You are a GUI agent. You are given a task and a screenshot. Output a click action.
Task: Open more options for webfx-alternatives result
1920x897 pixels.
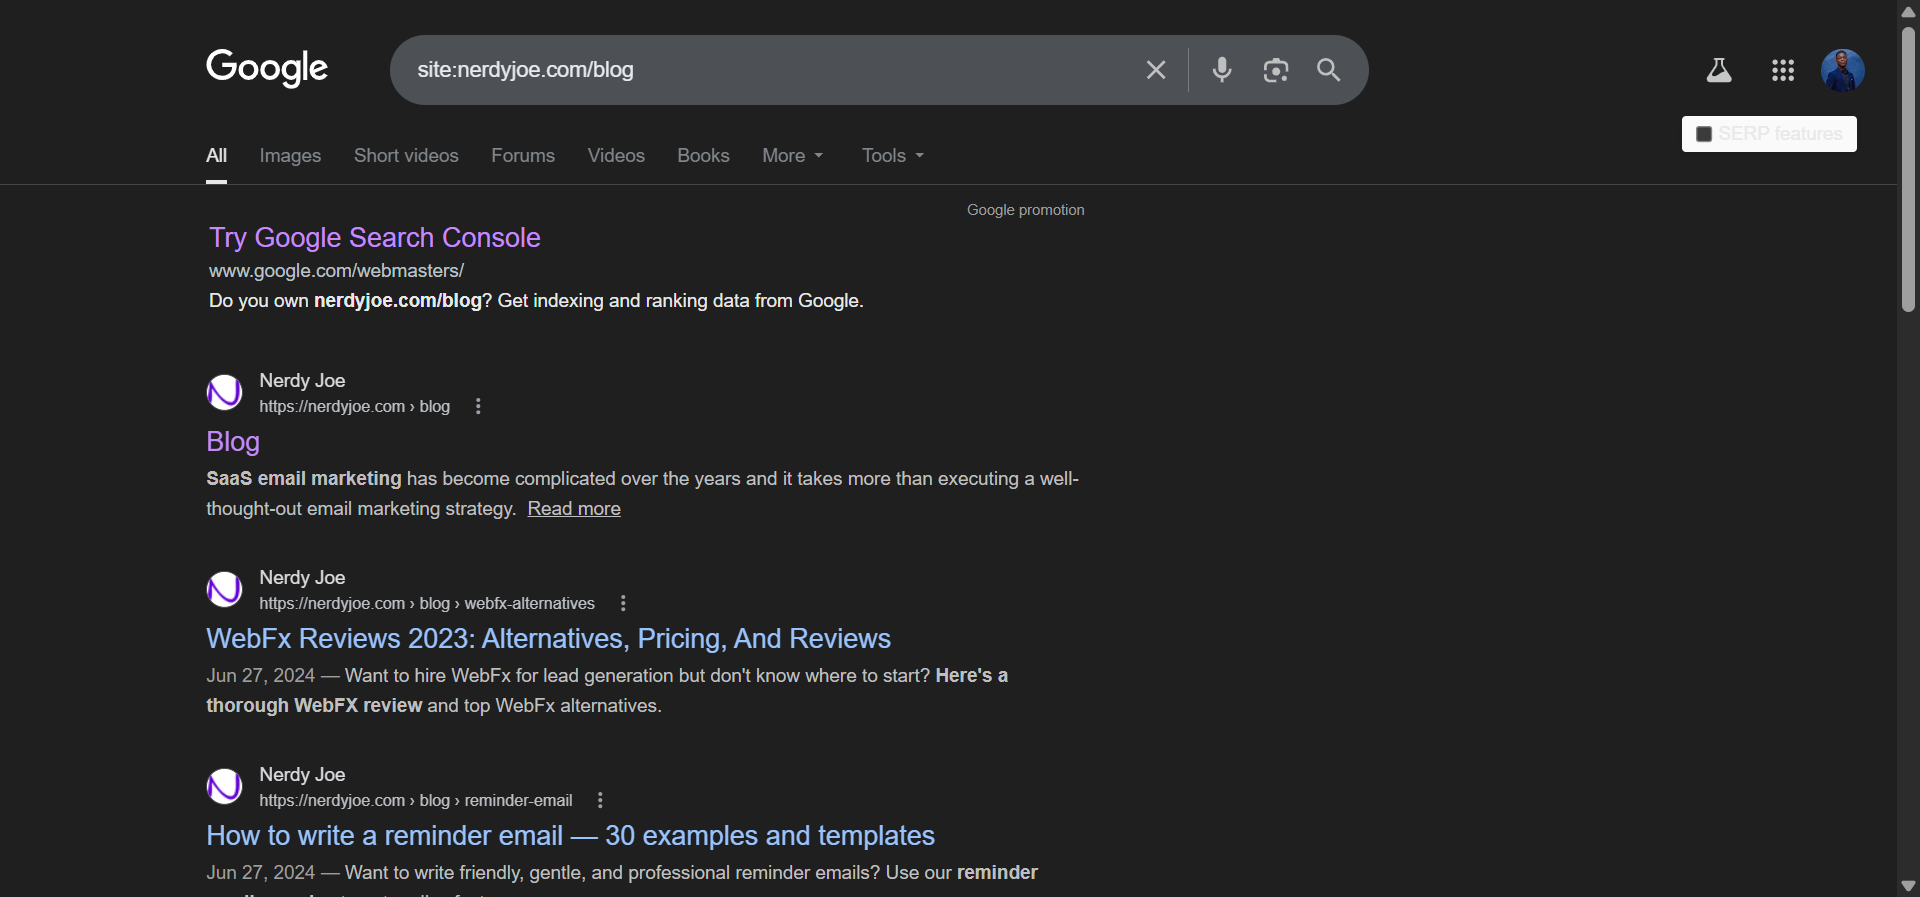[623, 603]
